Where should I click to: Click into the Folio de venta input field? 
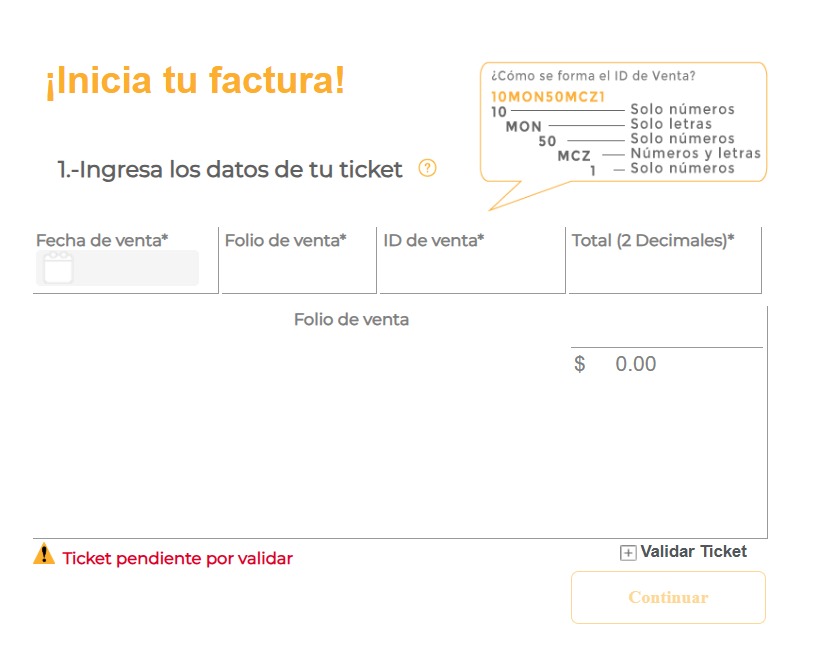(x=299, y=271)
